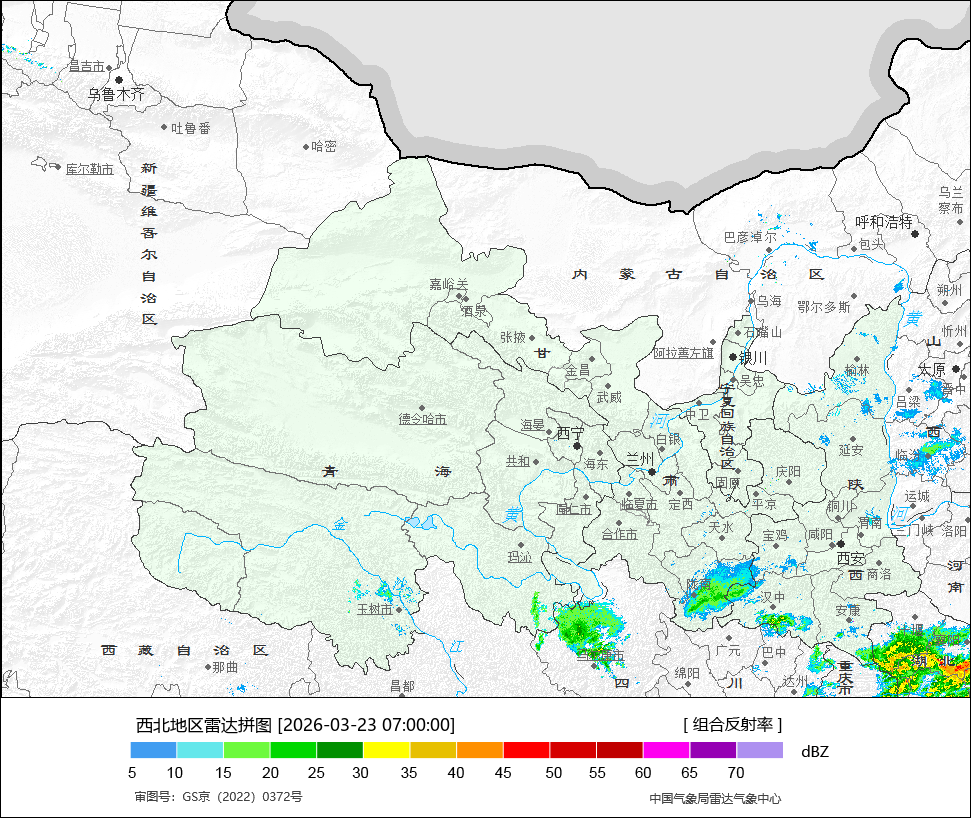Click the 兰州 capital label
The height and width of the screenshot is (818, 971).
pyautogui.click(x=640, y=459)
